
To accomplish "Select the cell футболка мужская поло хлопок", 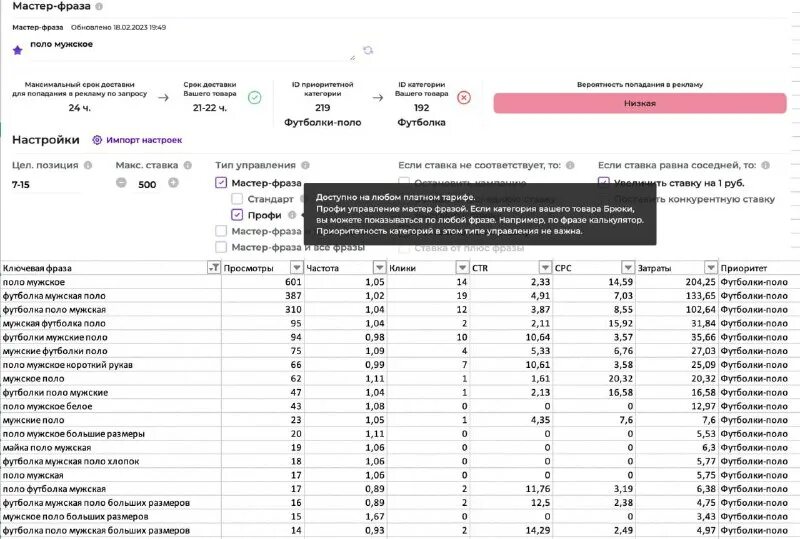I will [x=111, y=461].
